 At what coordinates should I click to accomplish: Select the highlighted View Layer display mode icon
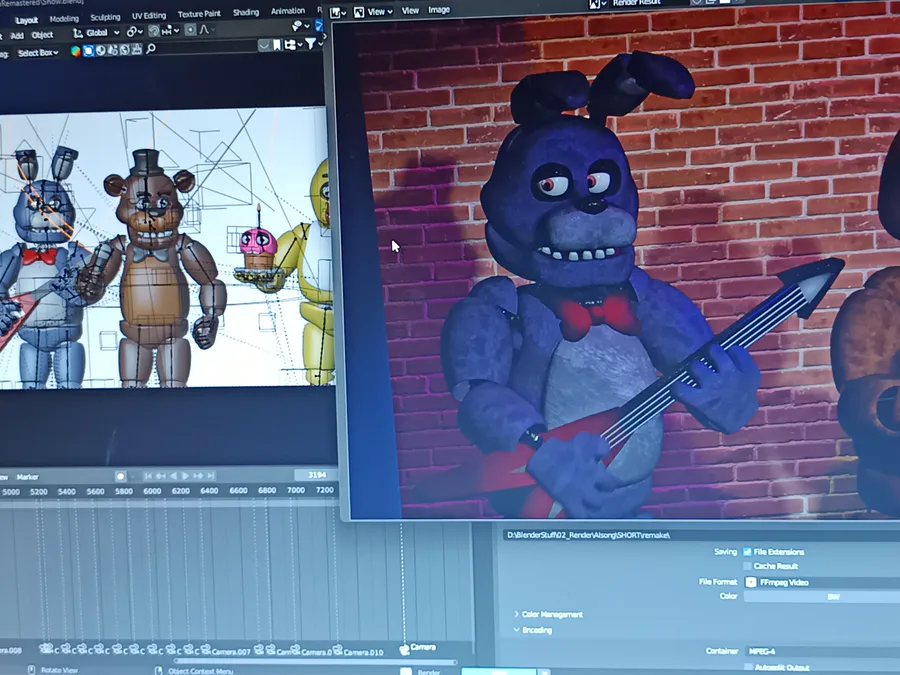click(x=88, y=51)
